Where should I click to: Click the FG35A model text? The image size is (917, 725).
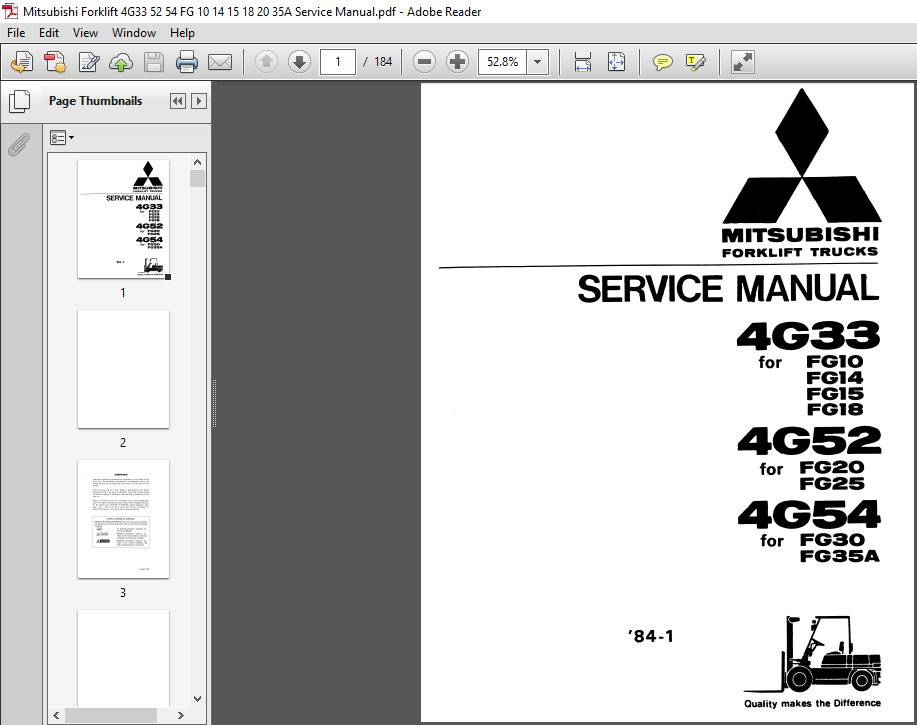(x=840, y=556)
